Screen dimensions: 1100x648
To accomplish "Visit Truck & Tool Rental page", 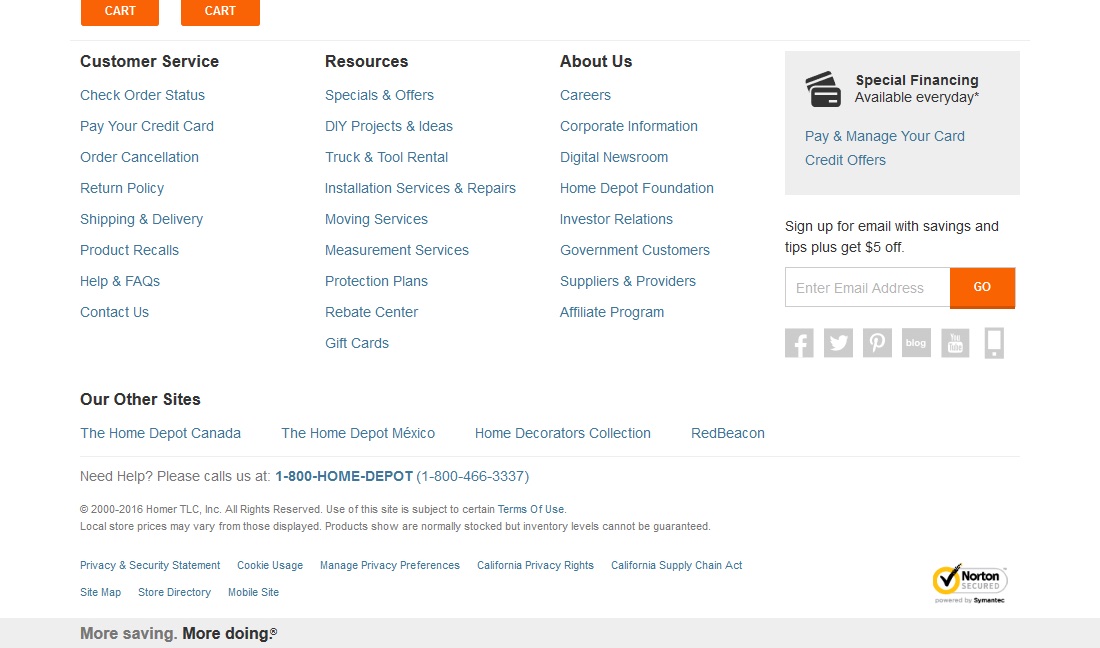I will pos(386,157).
